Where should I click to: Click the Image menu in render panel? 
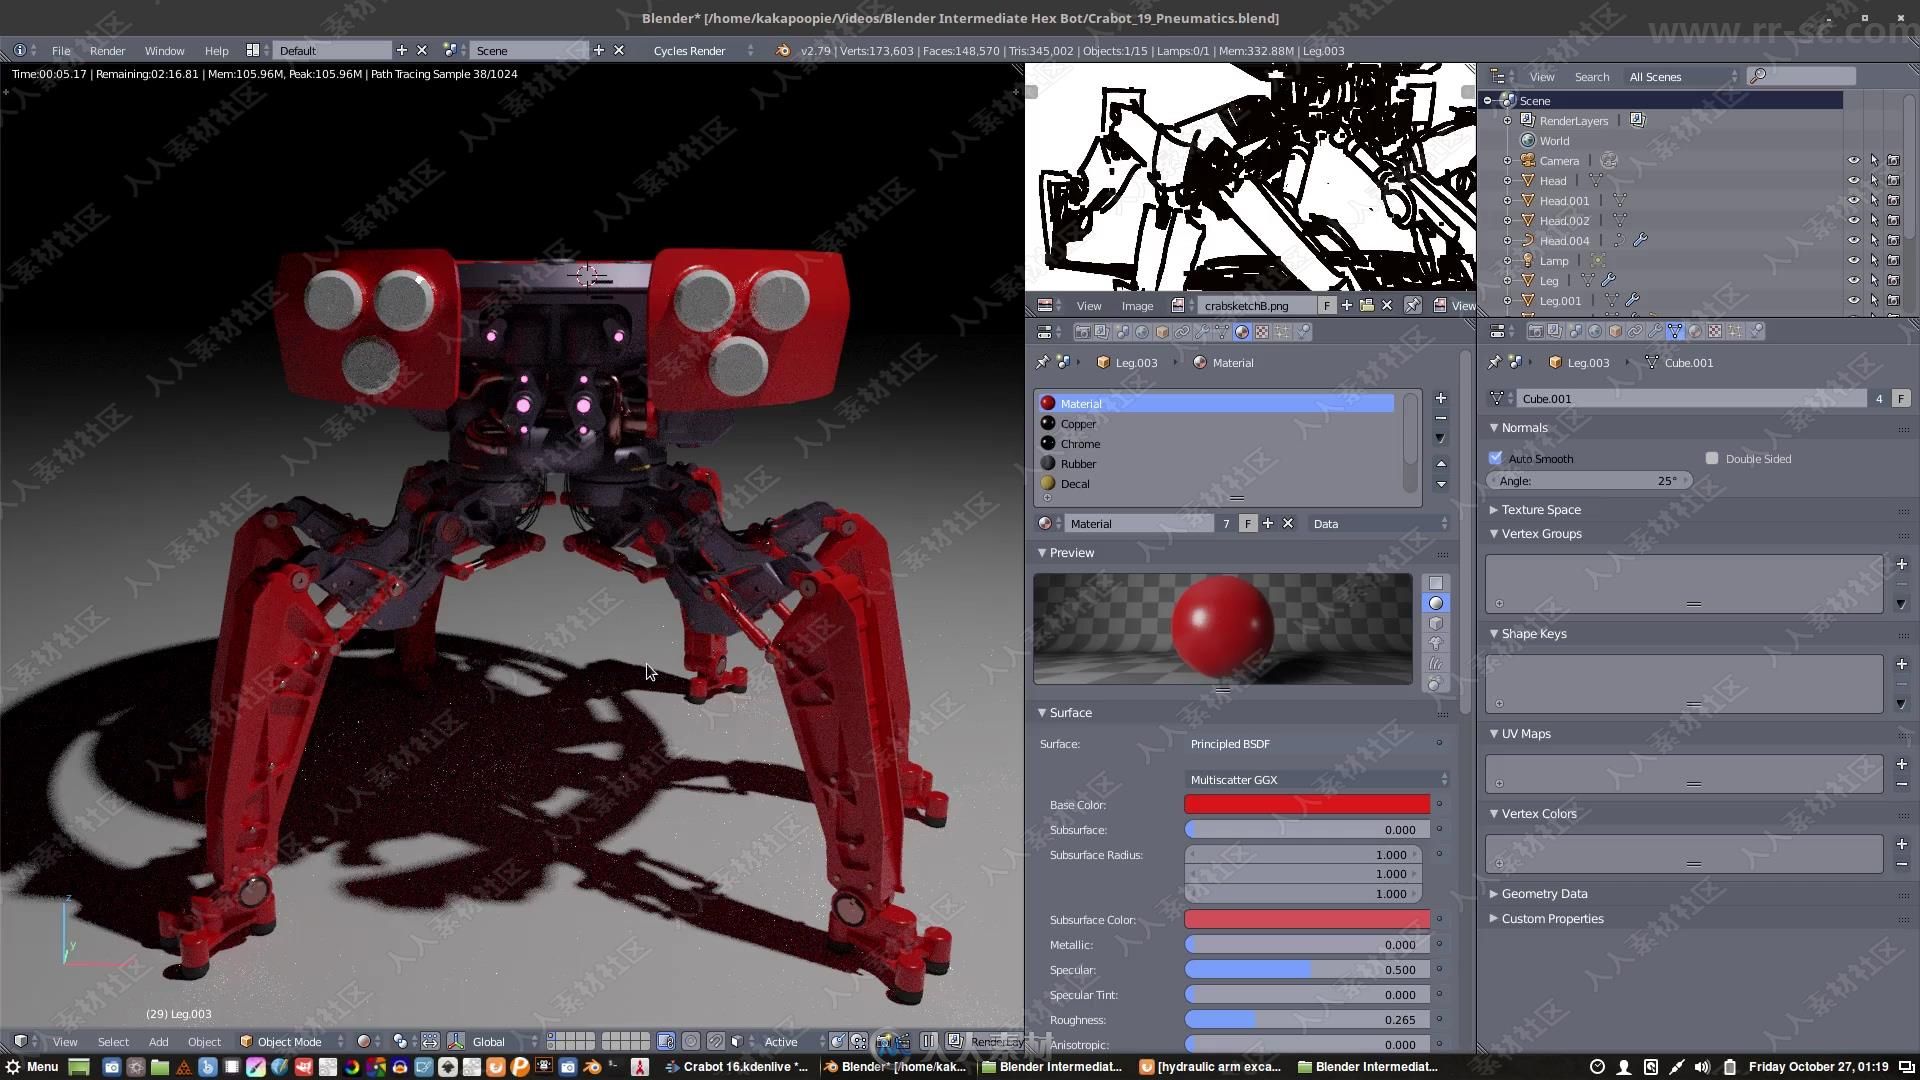[x=1137, y=306]
